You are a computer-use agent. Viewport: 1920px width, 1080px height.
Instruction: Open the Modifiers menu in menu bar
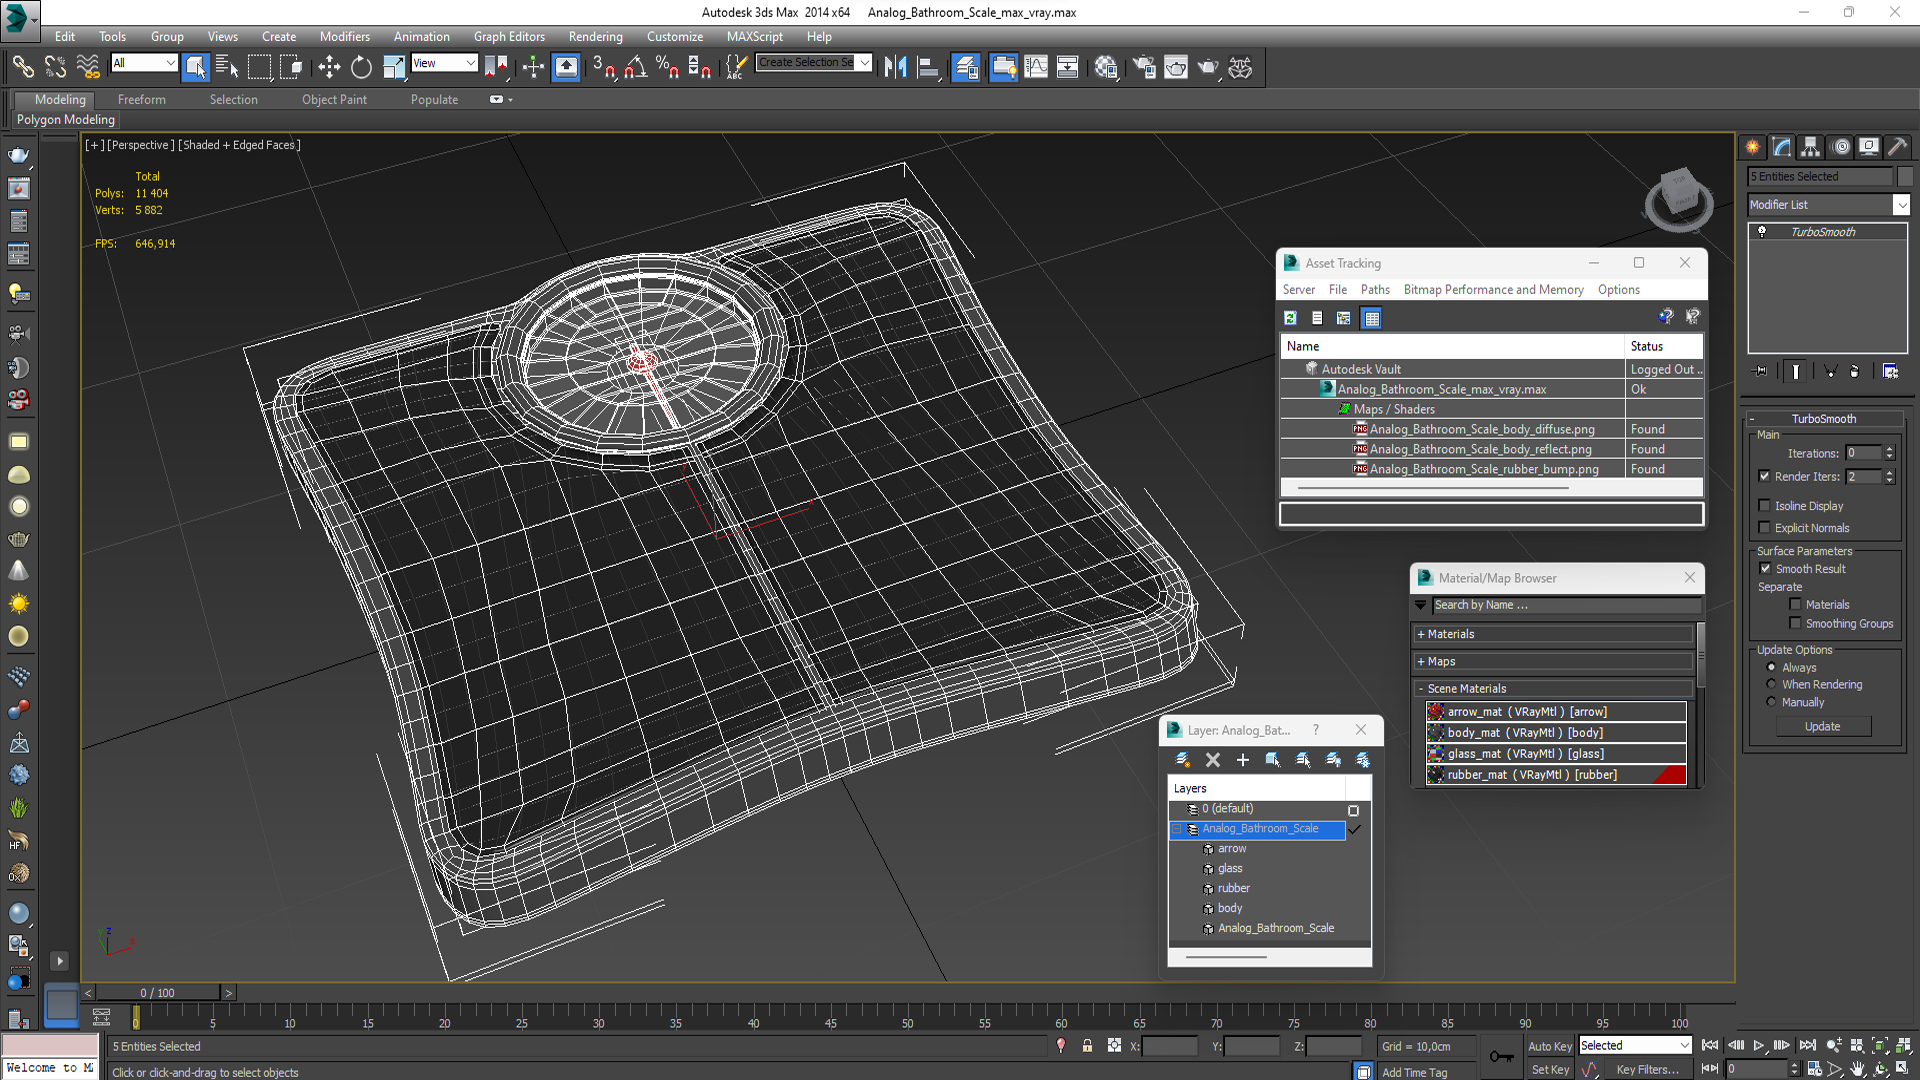[342, 36]
